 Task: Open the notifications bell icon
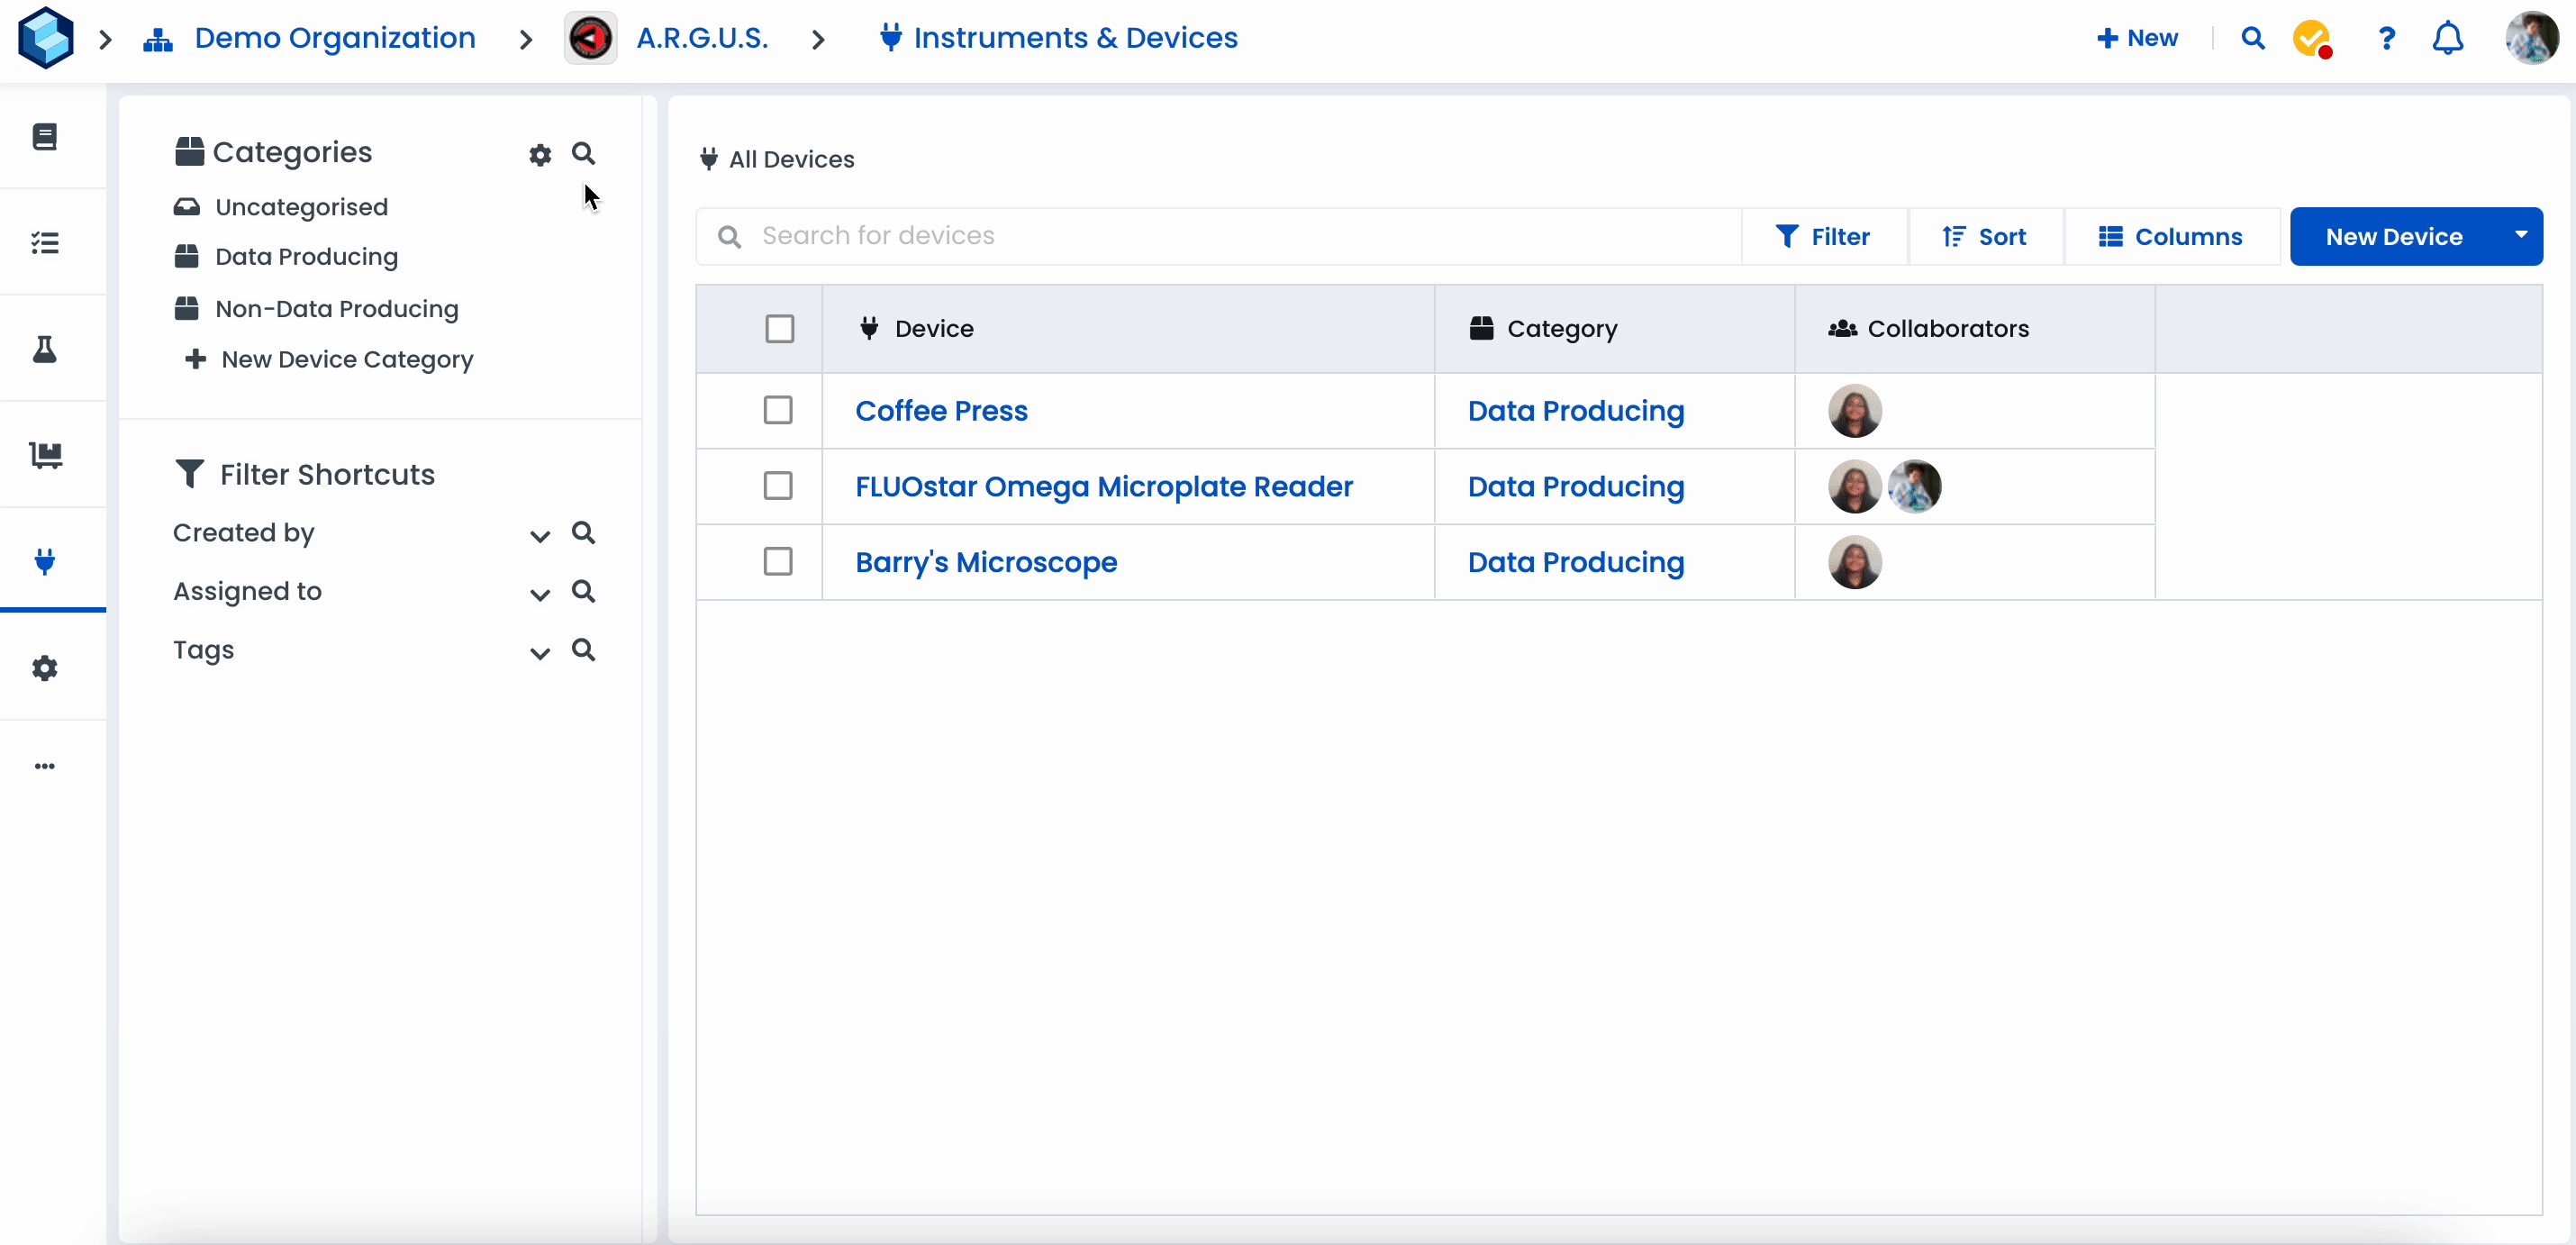pyautogui.click(x=2447, y=38)
